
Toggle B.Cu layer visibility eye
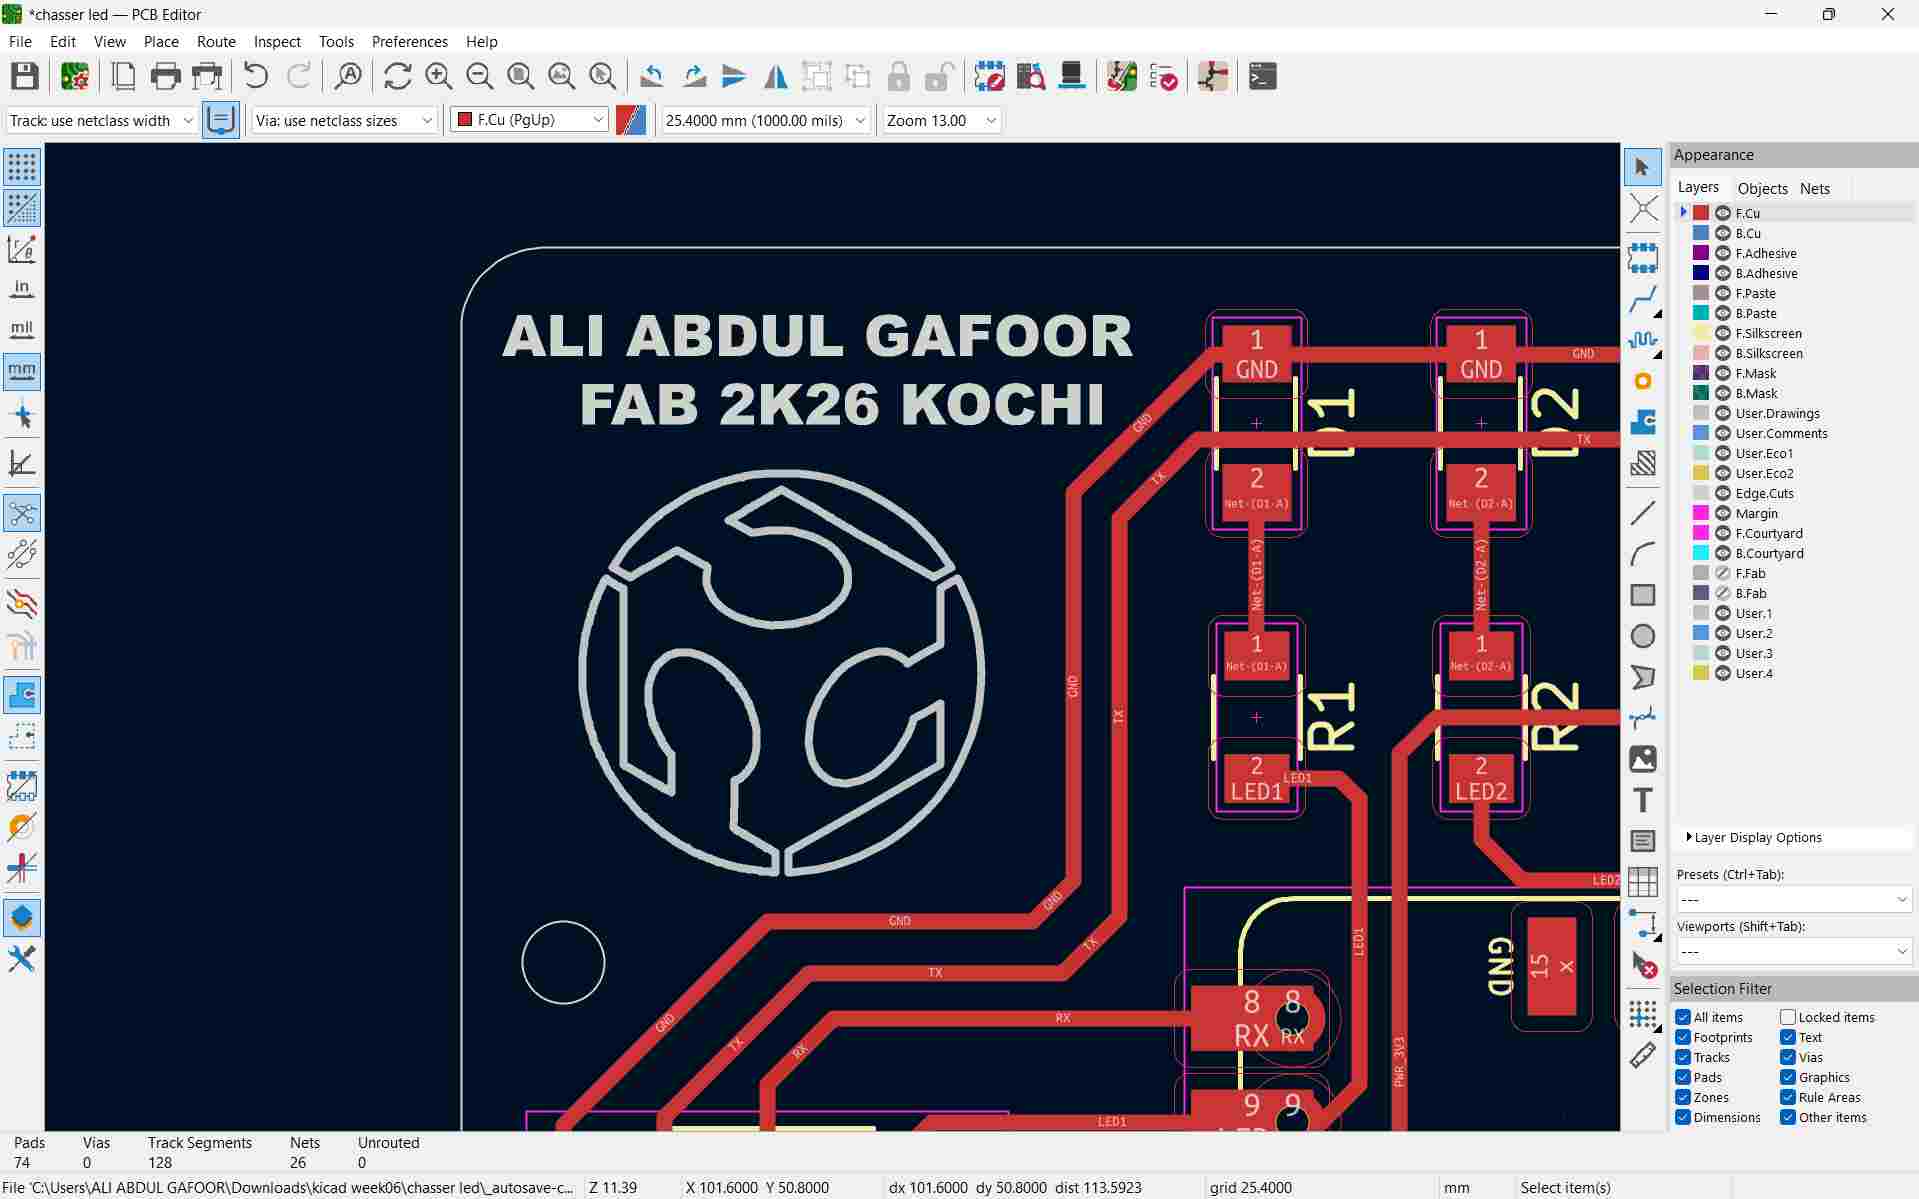pos(1723,233)
